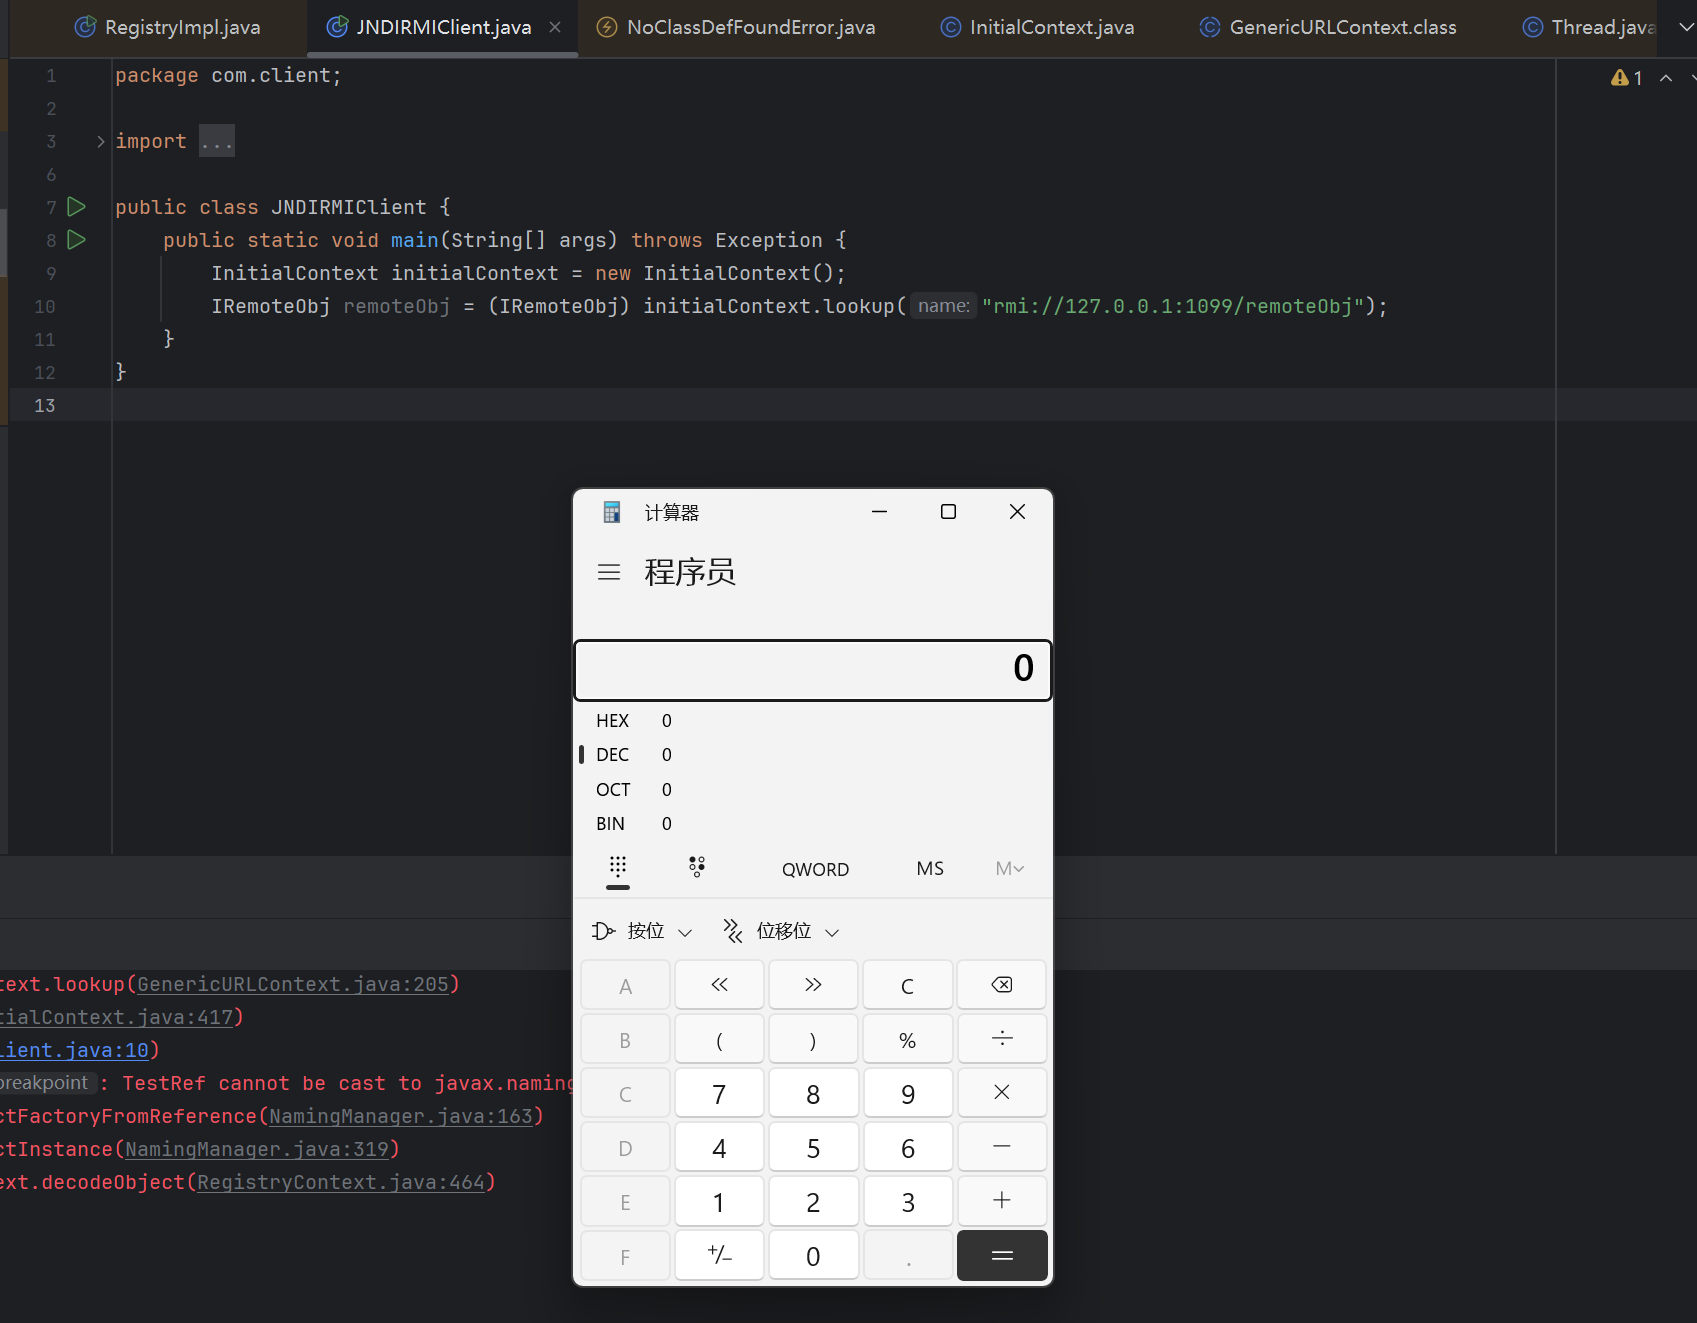Viewport: 1697px width, 1323px height.
Task: Click digit 2 on calculator
Action: pos(813,1201)
